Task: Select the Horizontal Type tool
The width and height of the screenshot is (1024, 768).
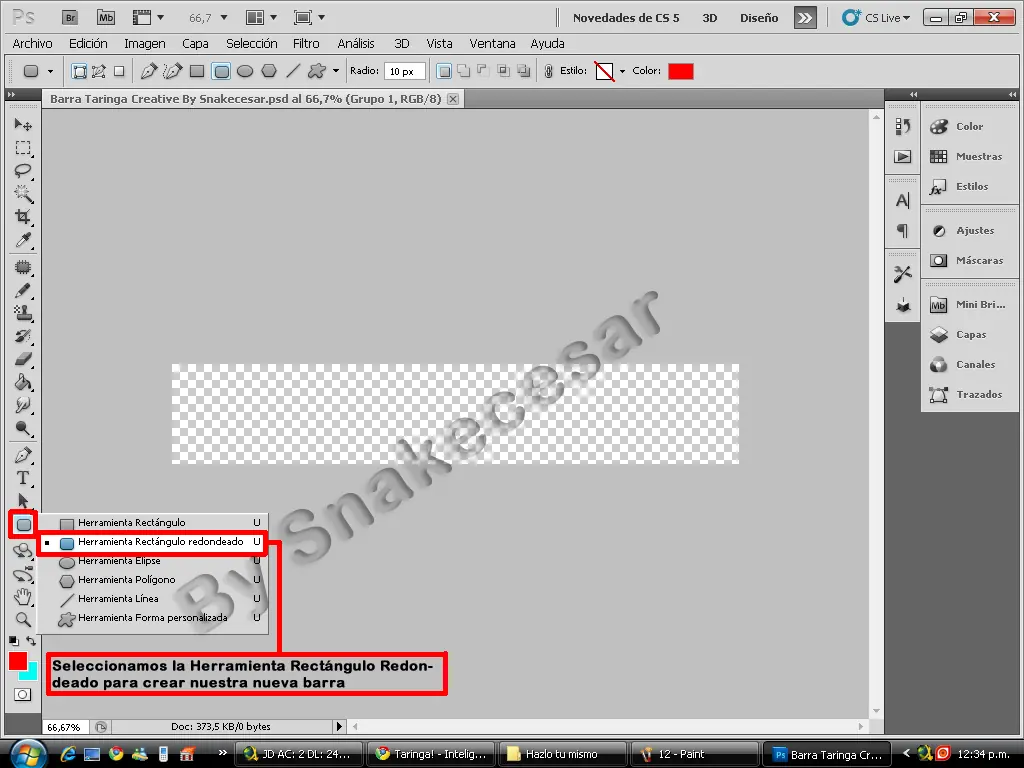Action: tap(23, 478)
